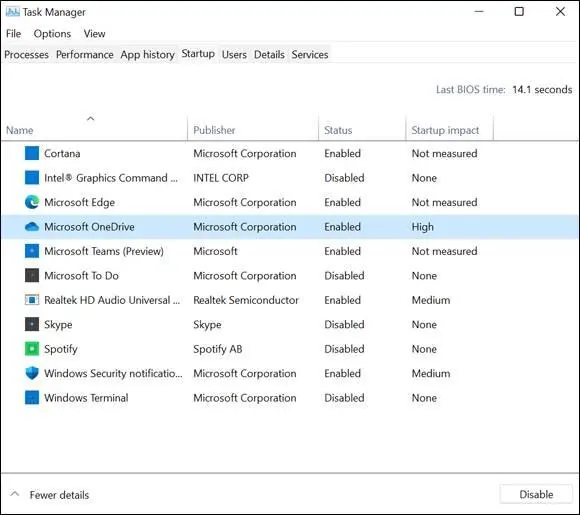Click the Microsoft OneDrive cloud icon
The image size is (580, 515).
pyautogui.click(x=32, y=226)
